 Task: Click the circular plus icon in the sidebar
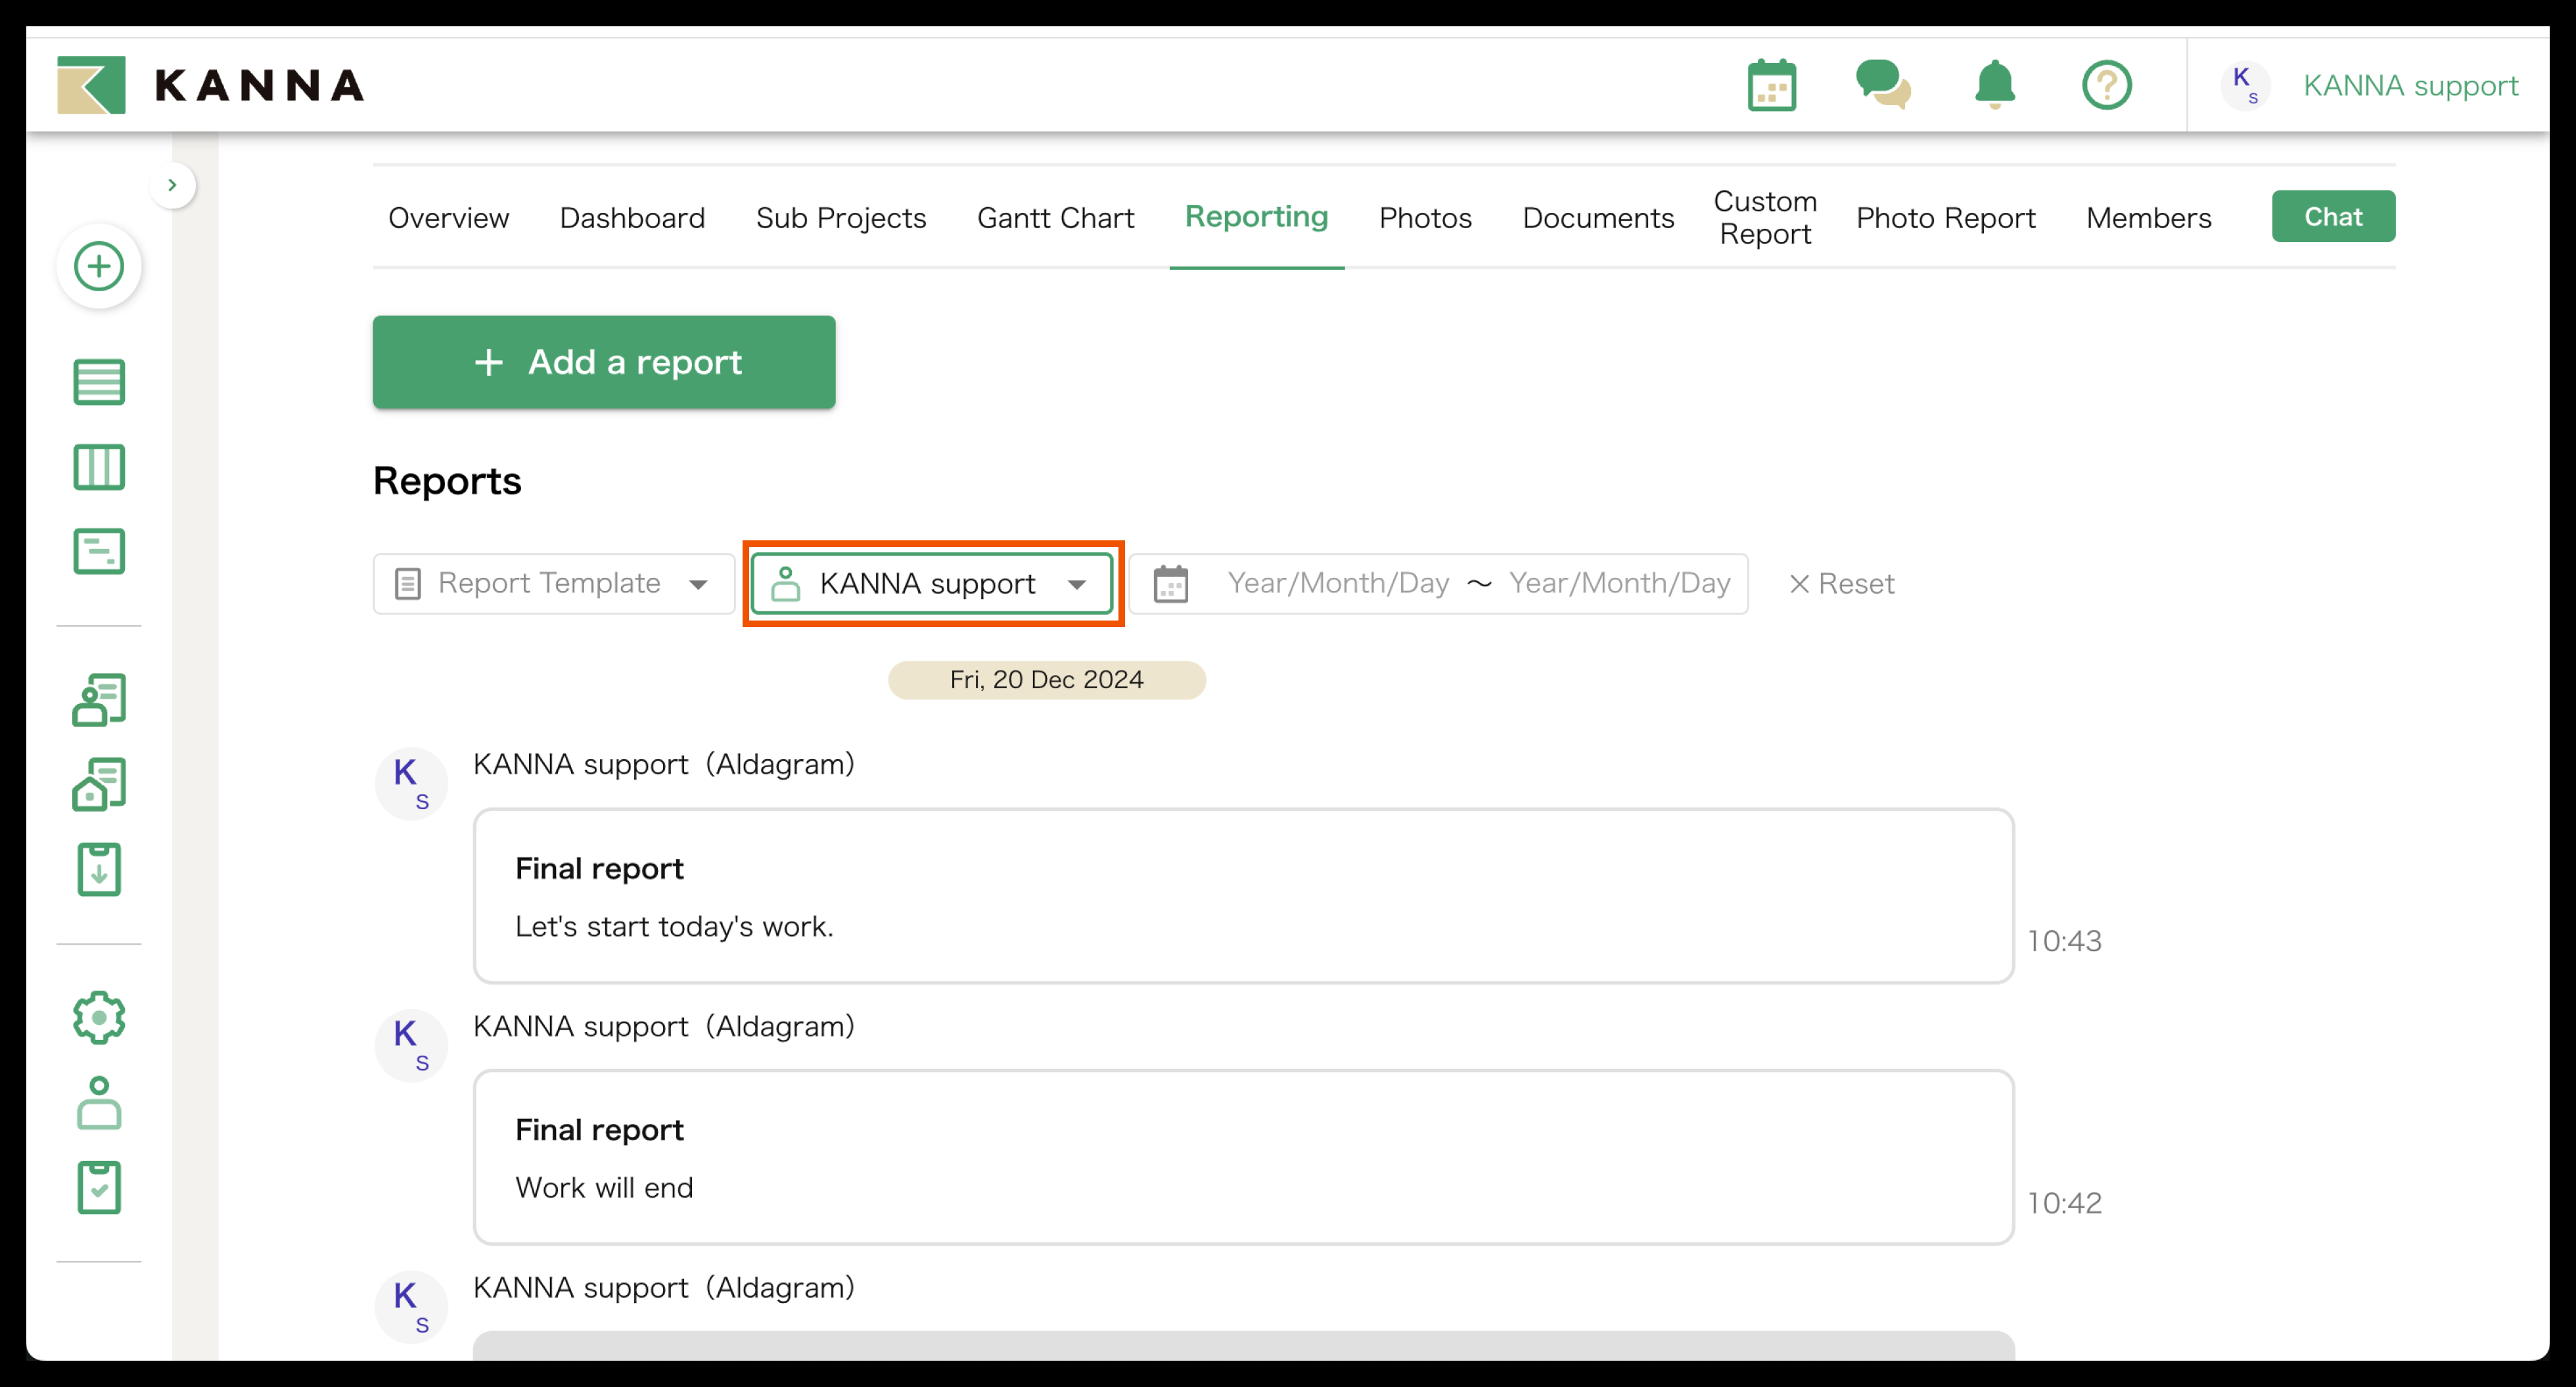[99, 267]
